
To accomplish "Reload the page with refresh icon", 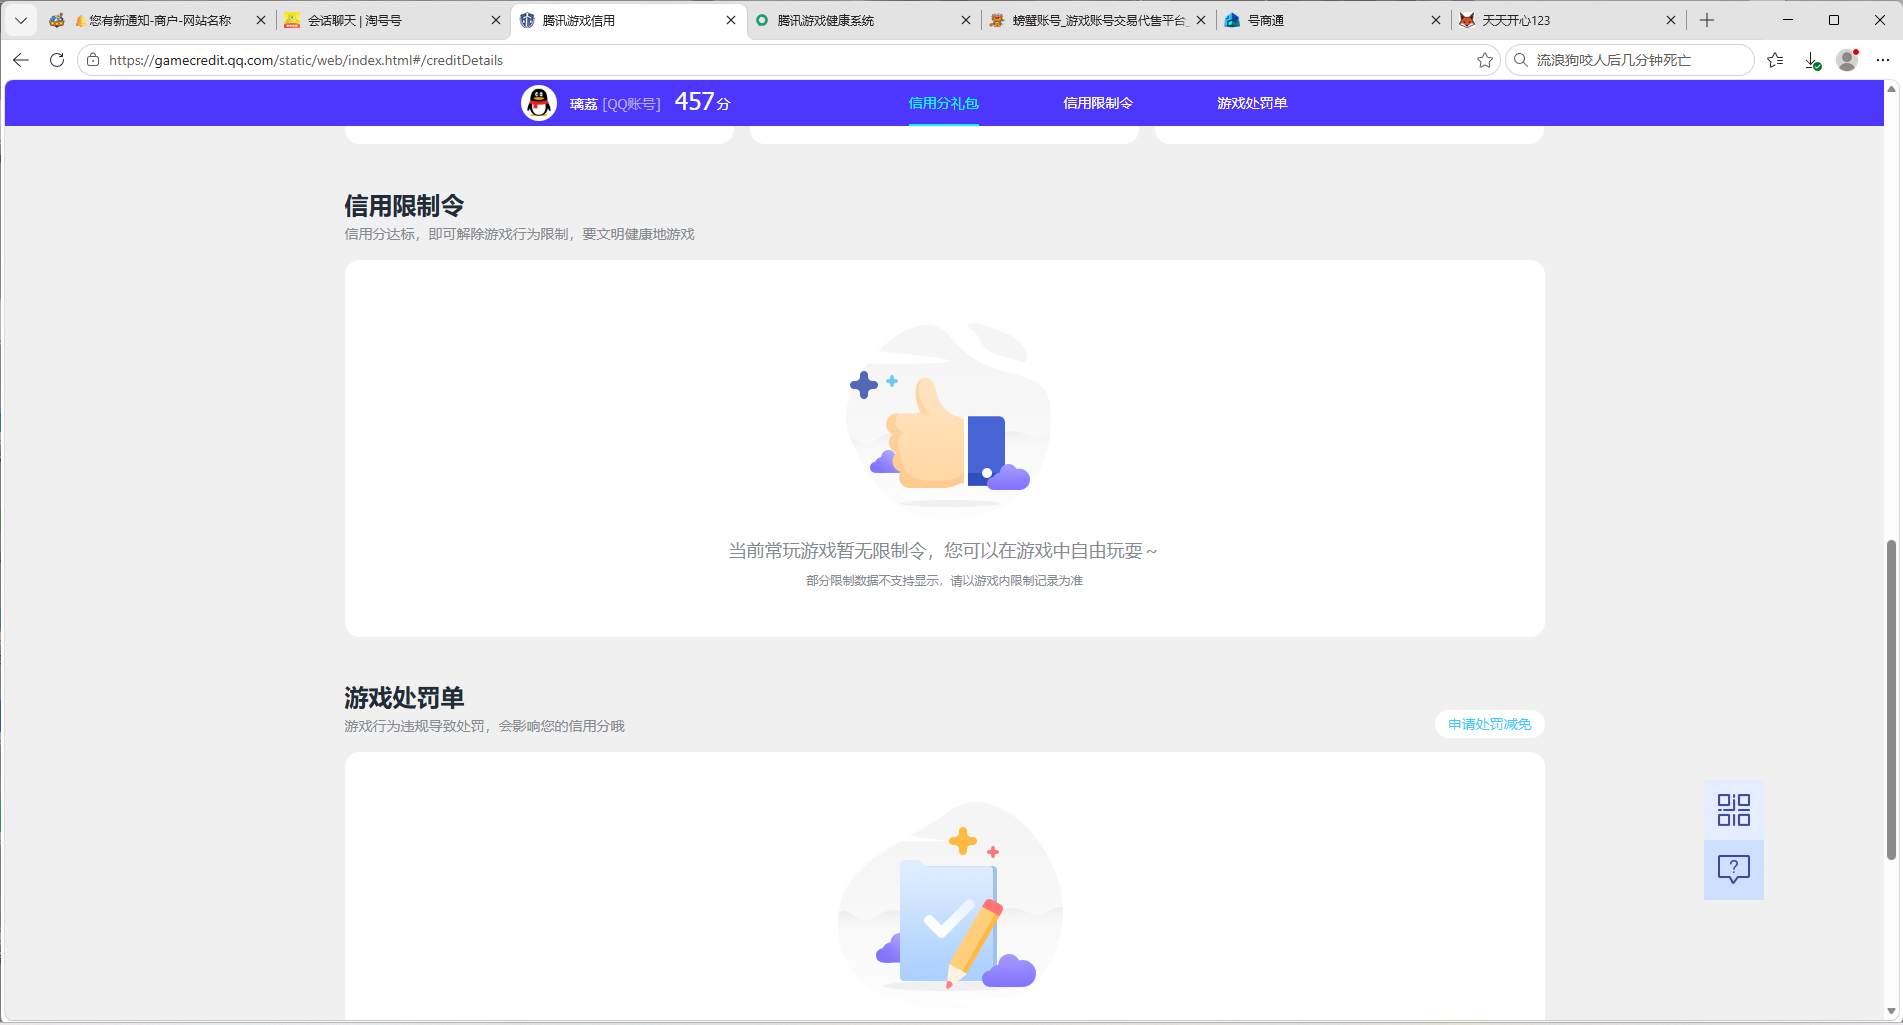I will click(57, 60).
